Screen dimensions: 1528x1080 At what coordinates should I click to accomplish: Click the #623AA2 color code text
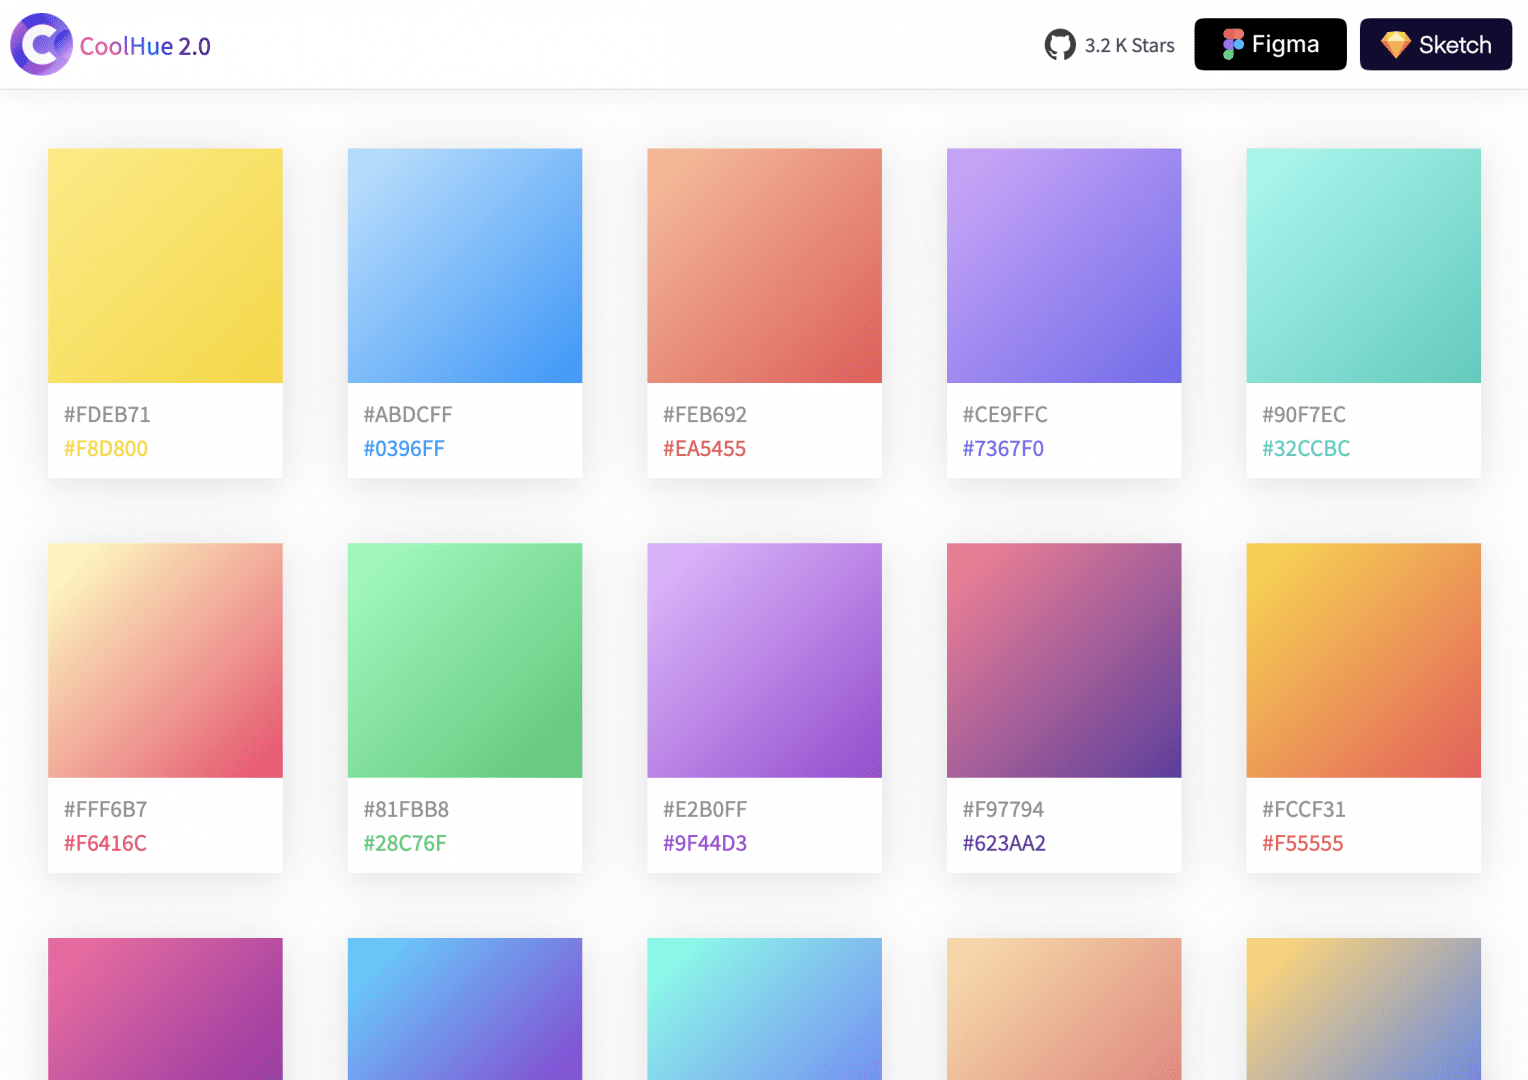click(x=1004, y=844)
